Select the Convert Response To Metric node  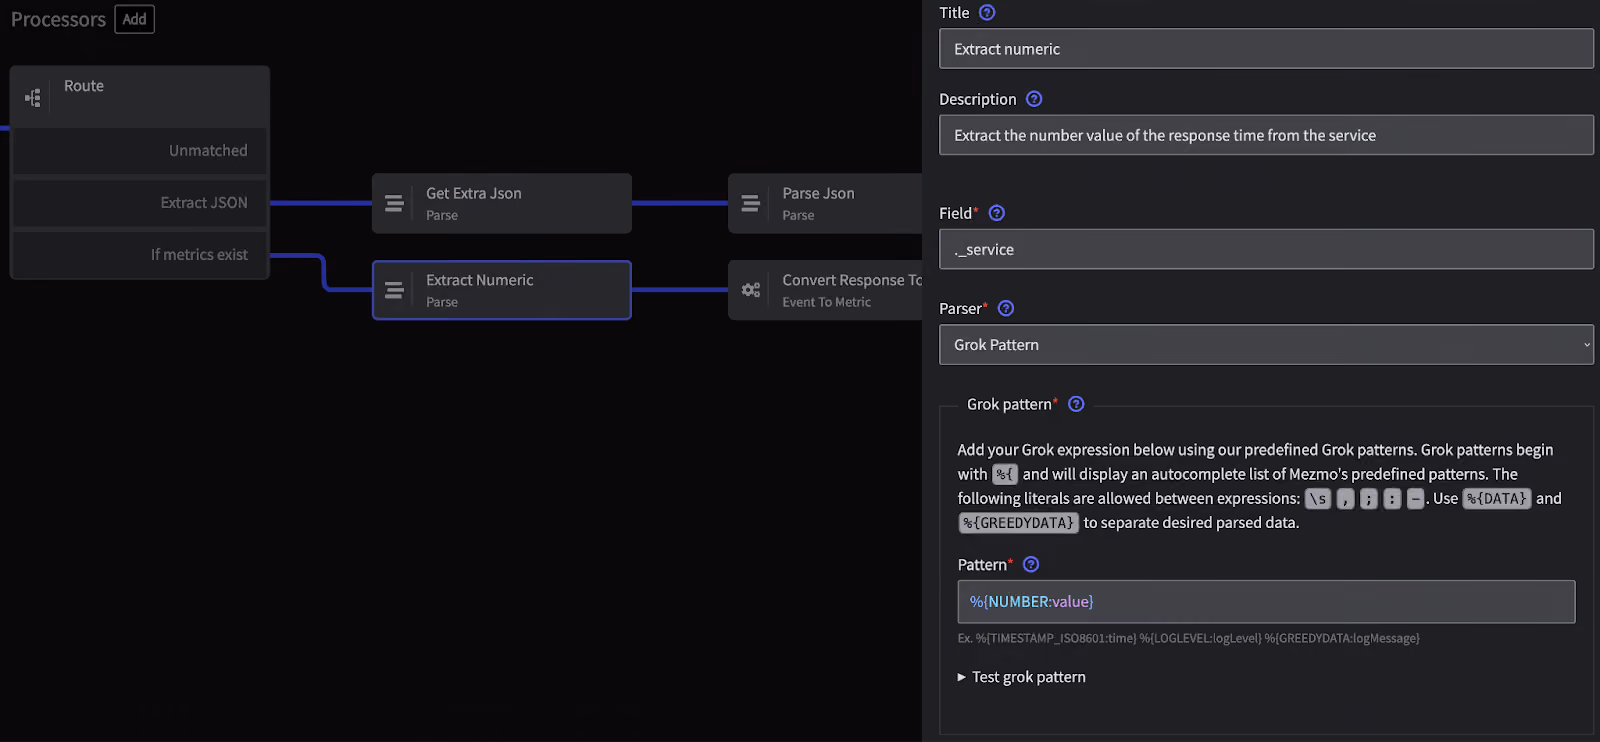coord(825,290)
